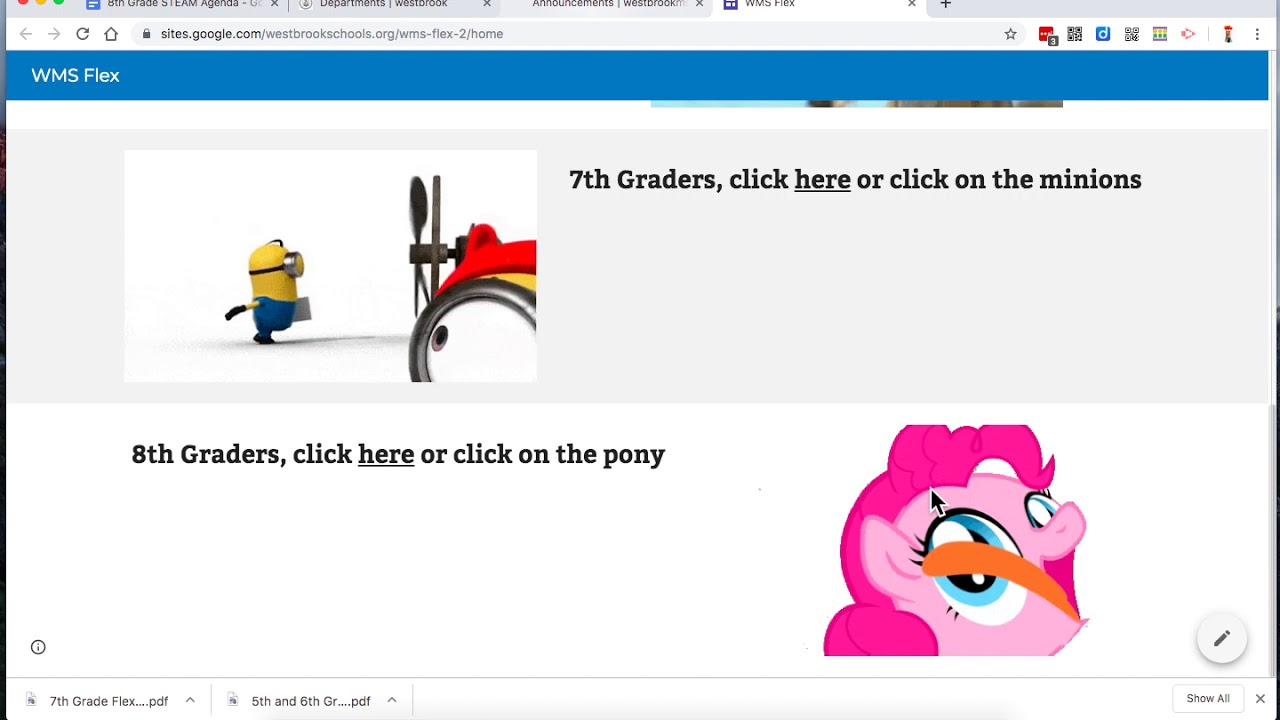Expand options for 5th and 6th Gr download
Image resolution: width=1280 pixels, height=720 pixels.
(392, 700)
